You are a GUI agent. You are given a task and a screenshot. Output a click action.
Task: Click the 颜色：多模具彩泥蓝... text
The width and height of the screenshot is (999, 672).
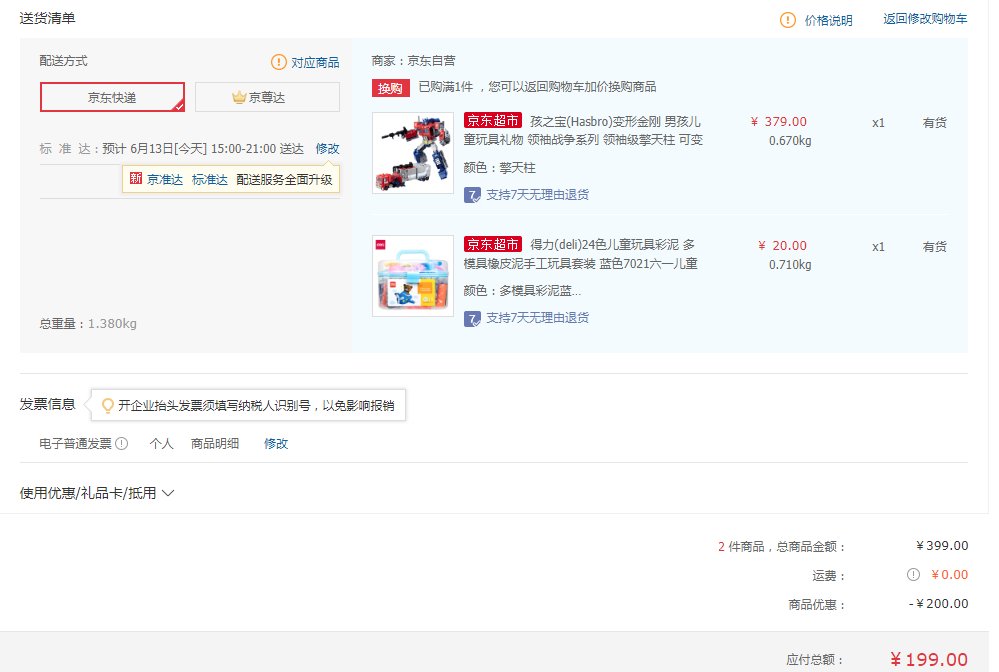click(522, 290)
